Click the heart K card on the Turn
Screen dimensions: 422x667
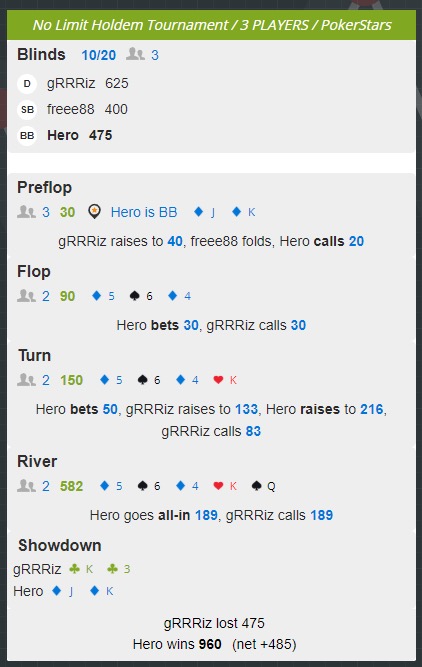coord(225,380)
